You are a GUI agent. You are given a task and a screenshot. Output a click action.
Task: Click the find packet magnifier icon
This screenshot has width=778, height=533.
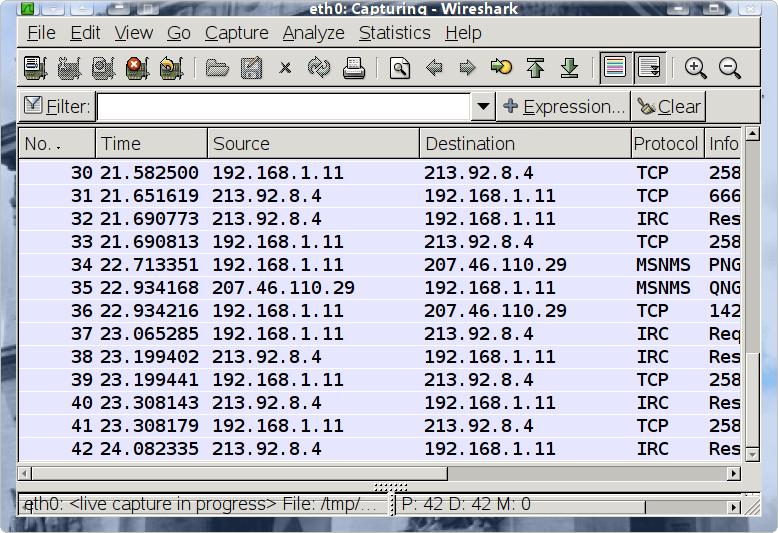pos(400,68)
